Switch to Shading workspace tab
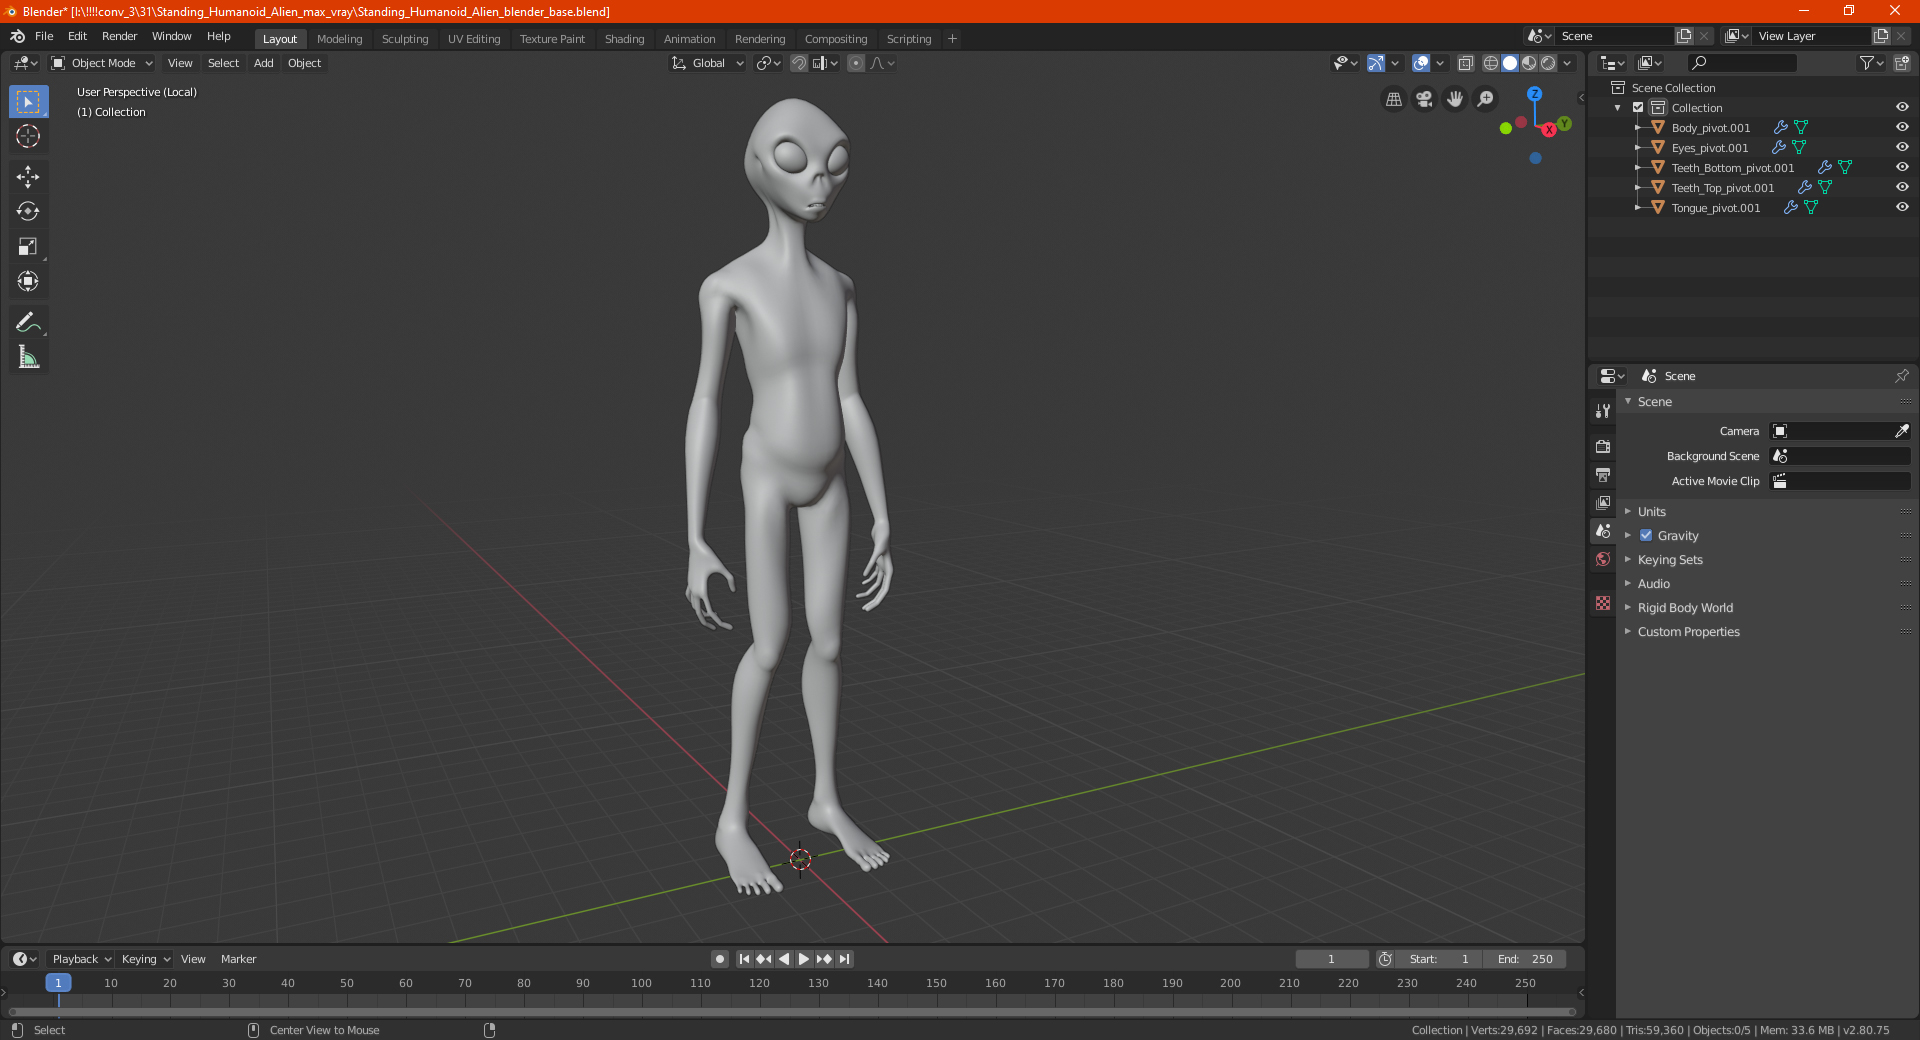Viewport: 1920px width, 1040px height. (x=624, y=39)
